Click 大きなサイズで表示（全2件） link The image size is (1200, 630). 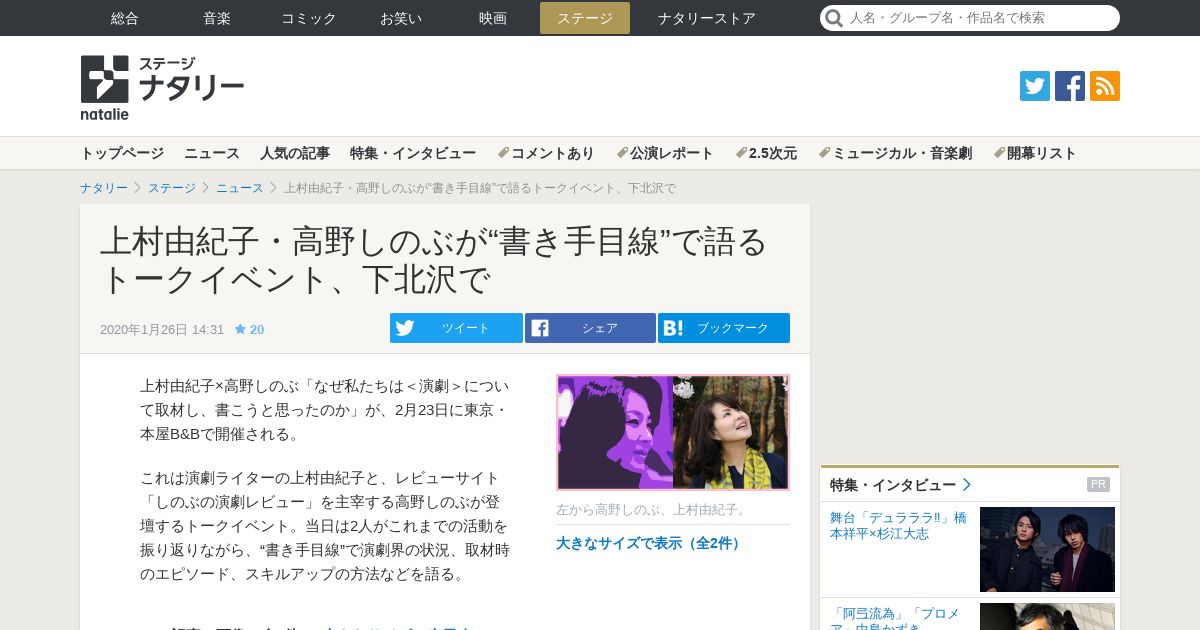[650, 543]
